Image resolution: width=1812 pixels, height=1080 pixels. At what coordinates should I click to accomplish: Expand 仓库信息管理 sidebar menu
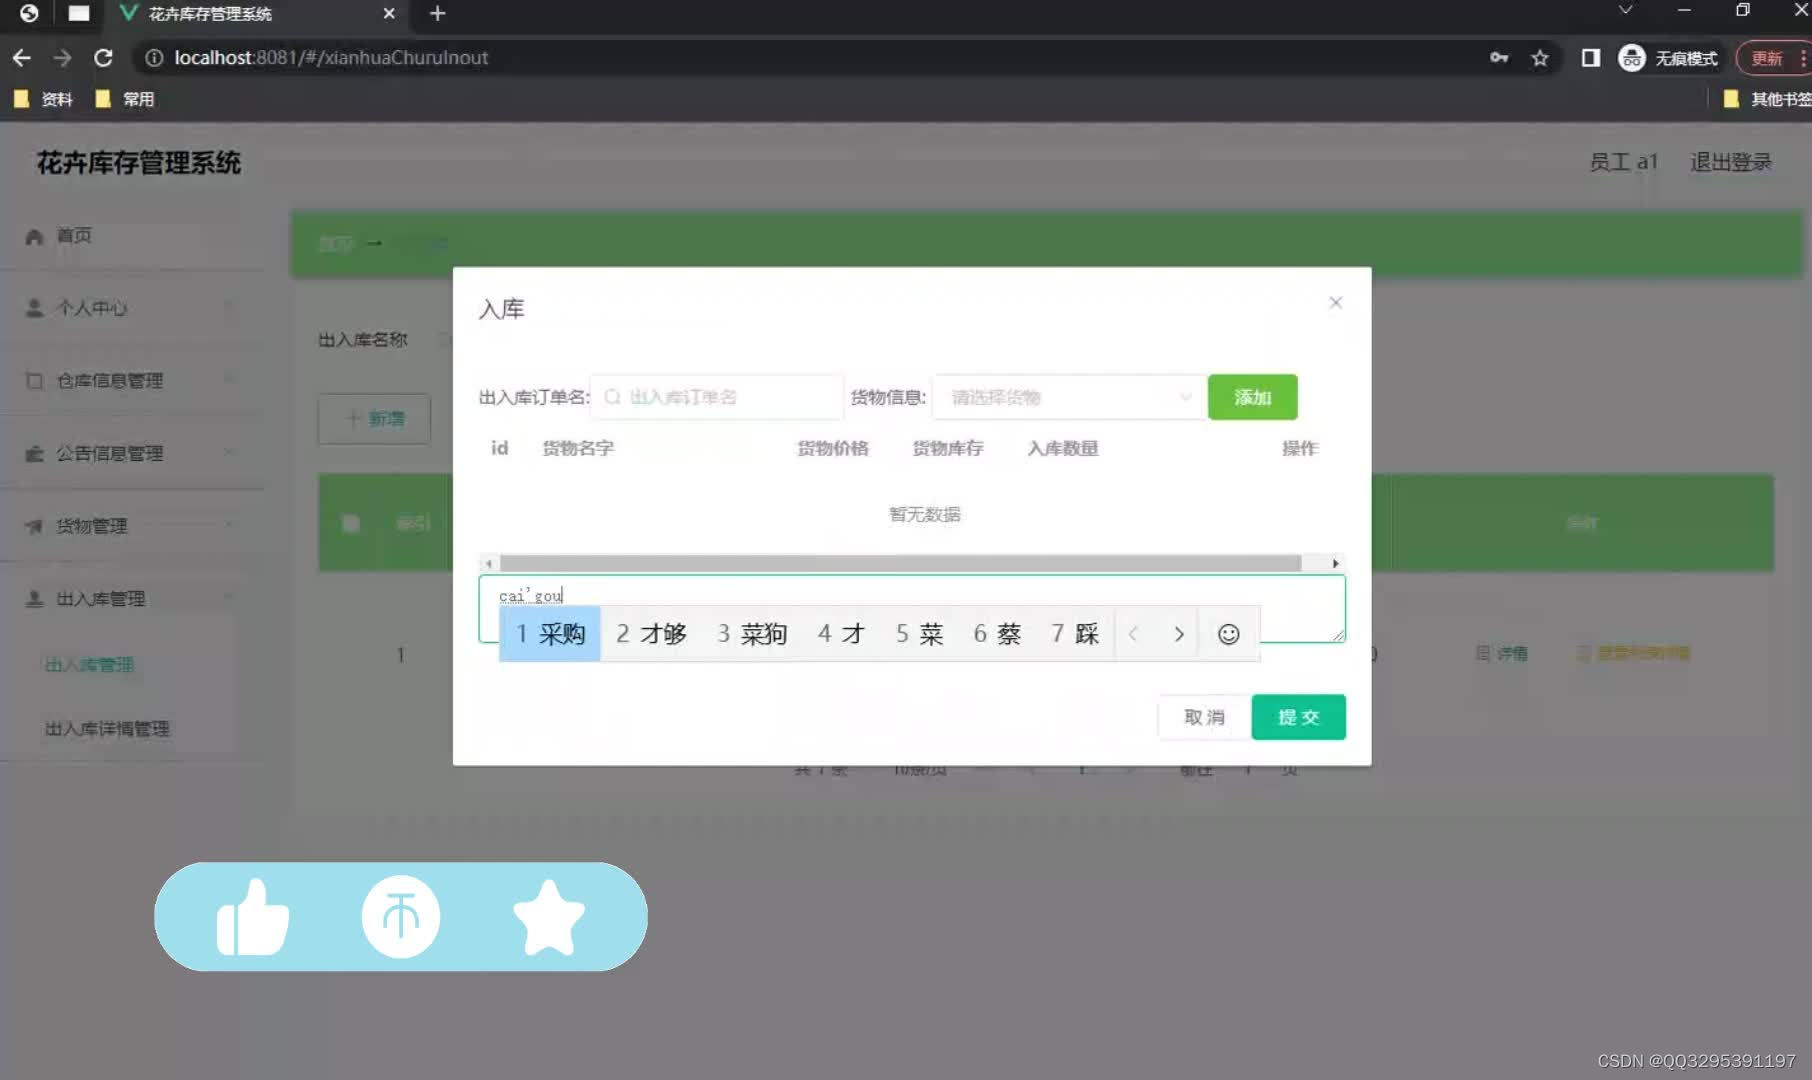click(x=133, y=381)
